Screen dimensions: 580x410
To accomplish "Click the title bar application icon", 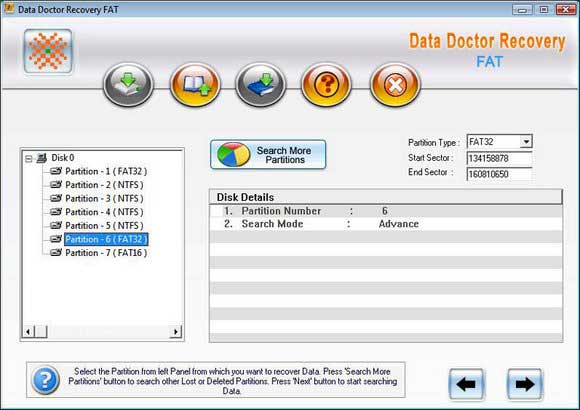I will coord(9,9).
